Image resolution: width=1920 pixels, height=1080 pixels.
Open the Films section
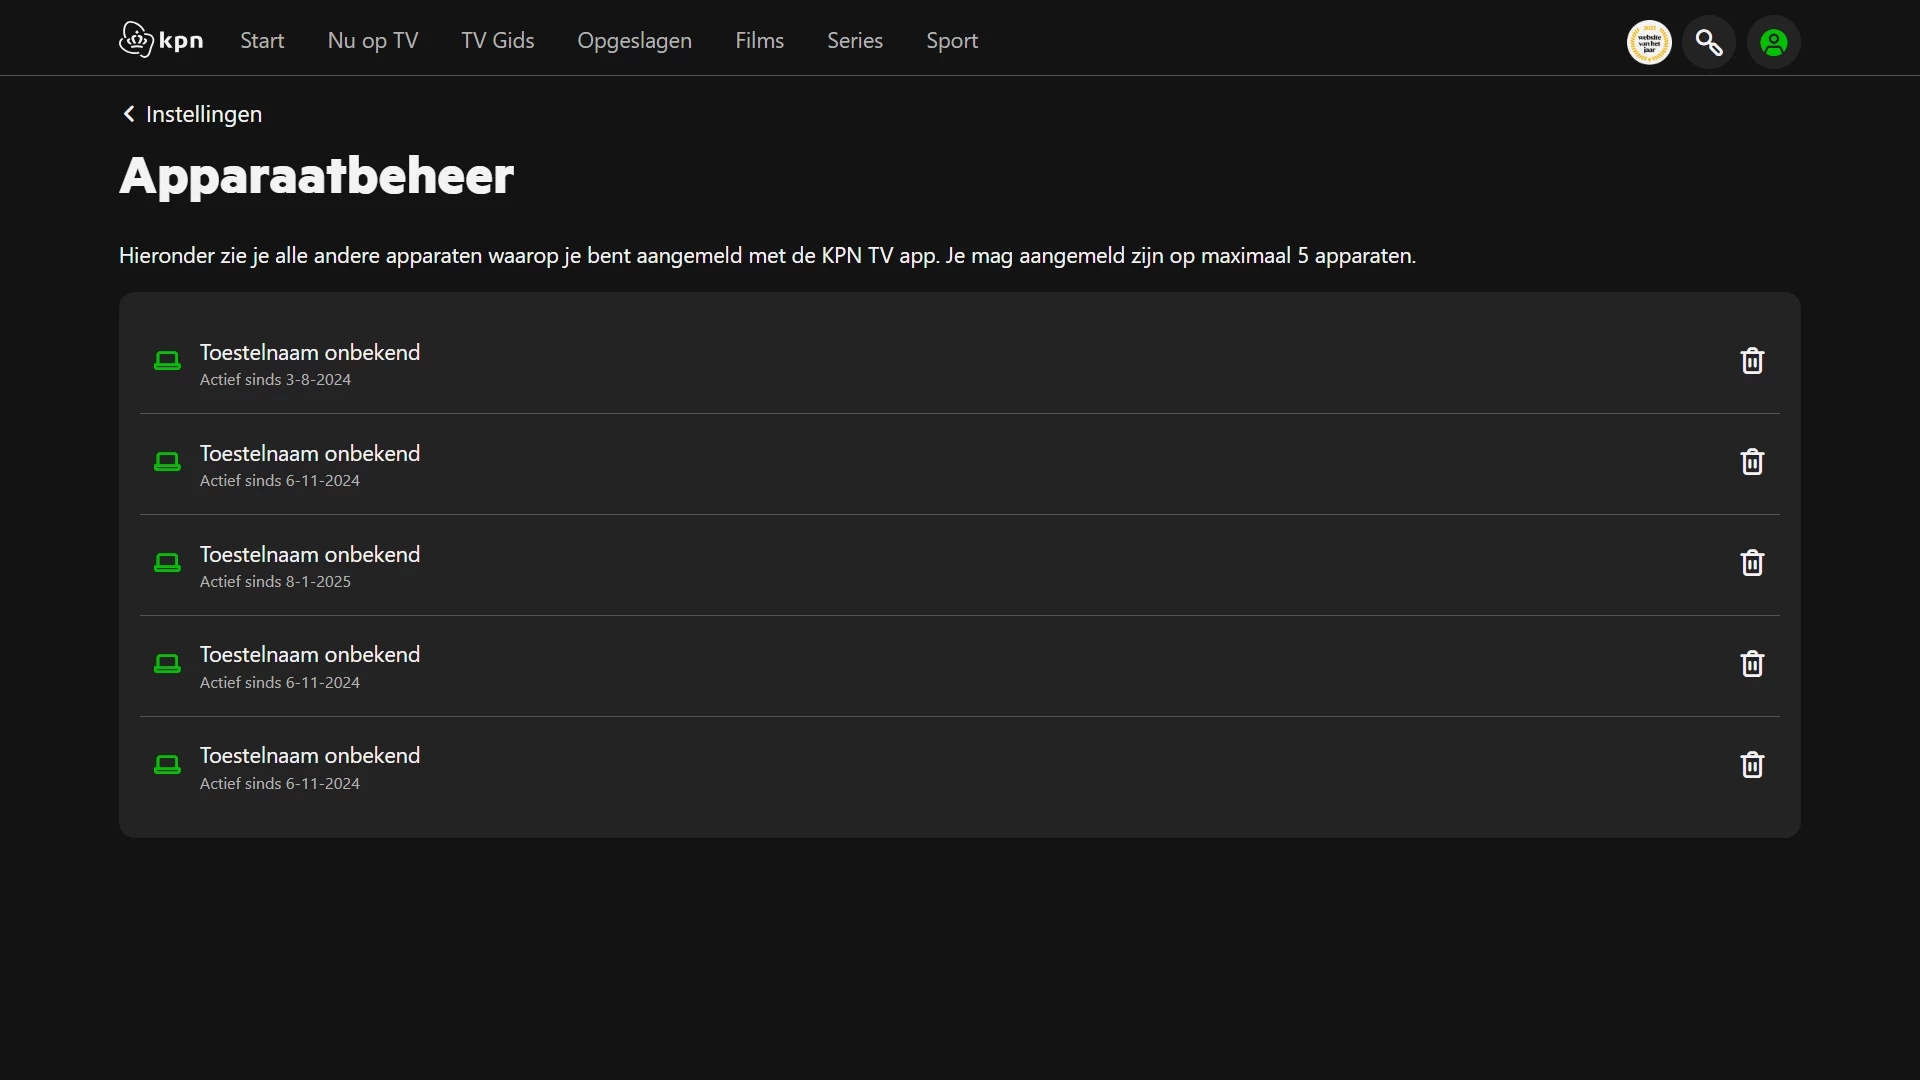pos(759,41)
